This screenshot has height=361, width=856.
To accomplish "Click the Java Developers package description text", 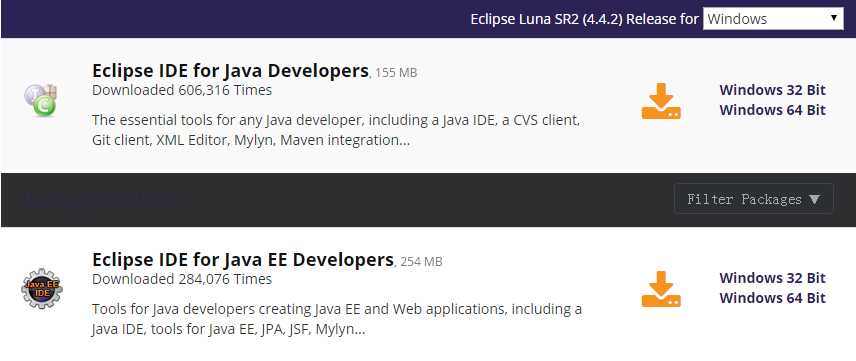I will pyautogui.click(x=336, y=130).
